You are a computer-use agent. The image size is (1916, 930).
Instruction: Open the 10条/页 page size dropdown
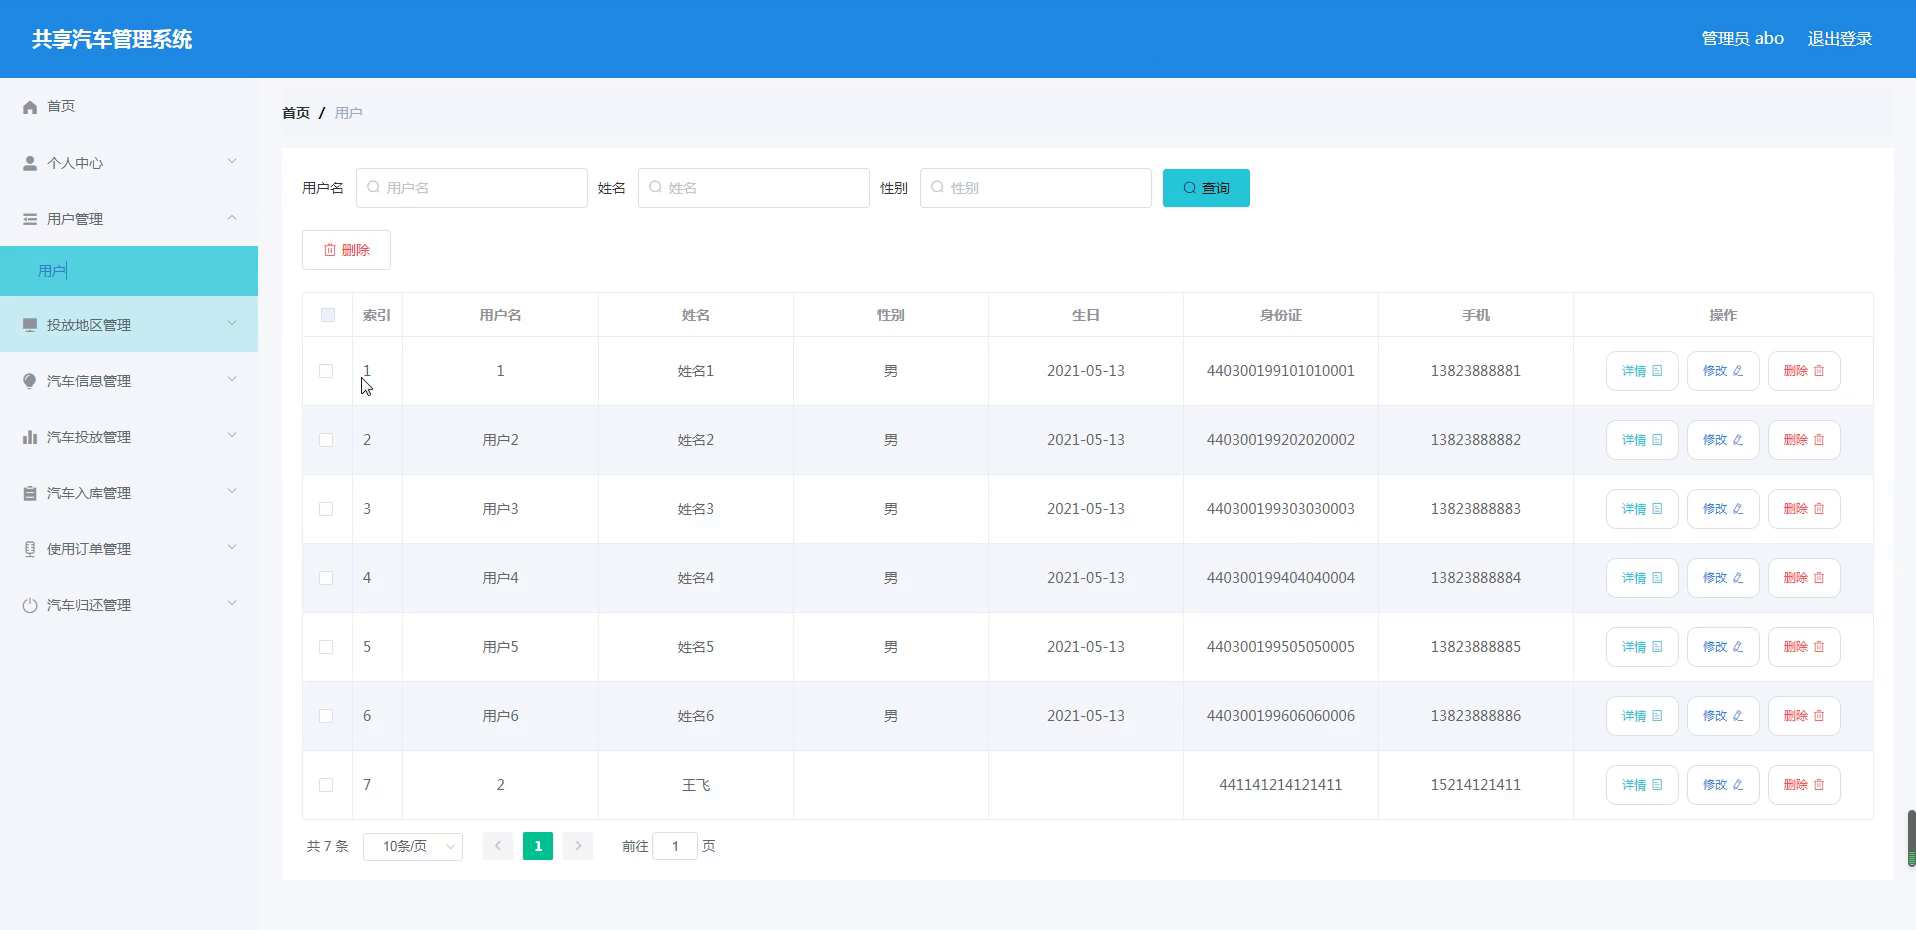point(413,847)
